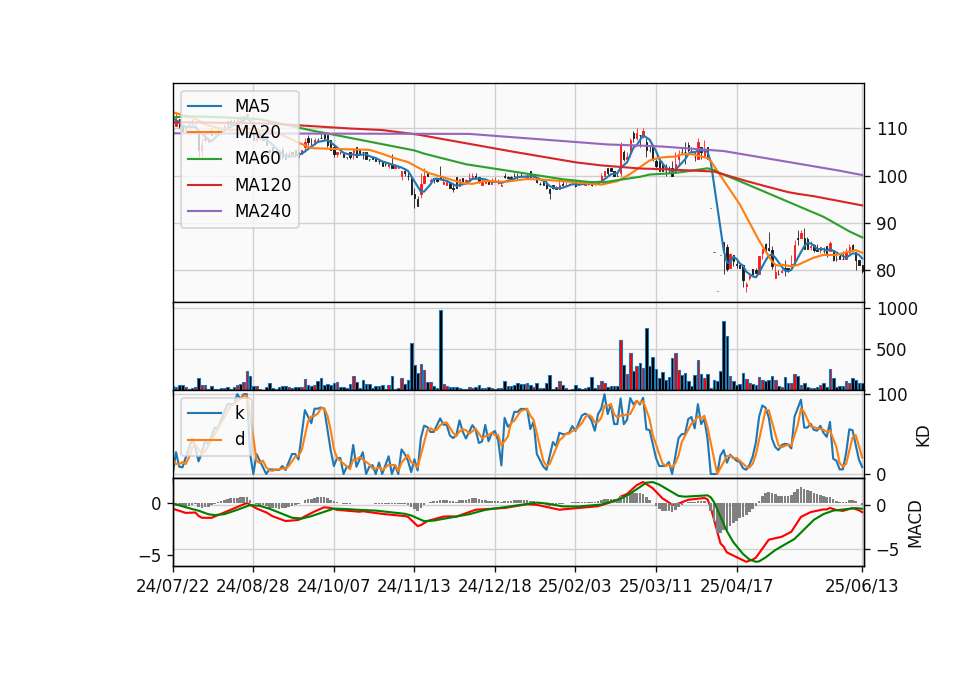Click the MA5 legend label
960x690 pixels.
(252, 106)
